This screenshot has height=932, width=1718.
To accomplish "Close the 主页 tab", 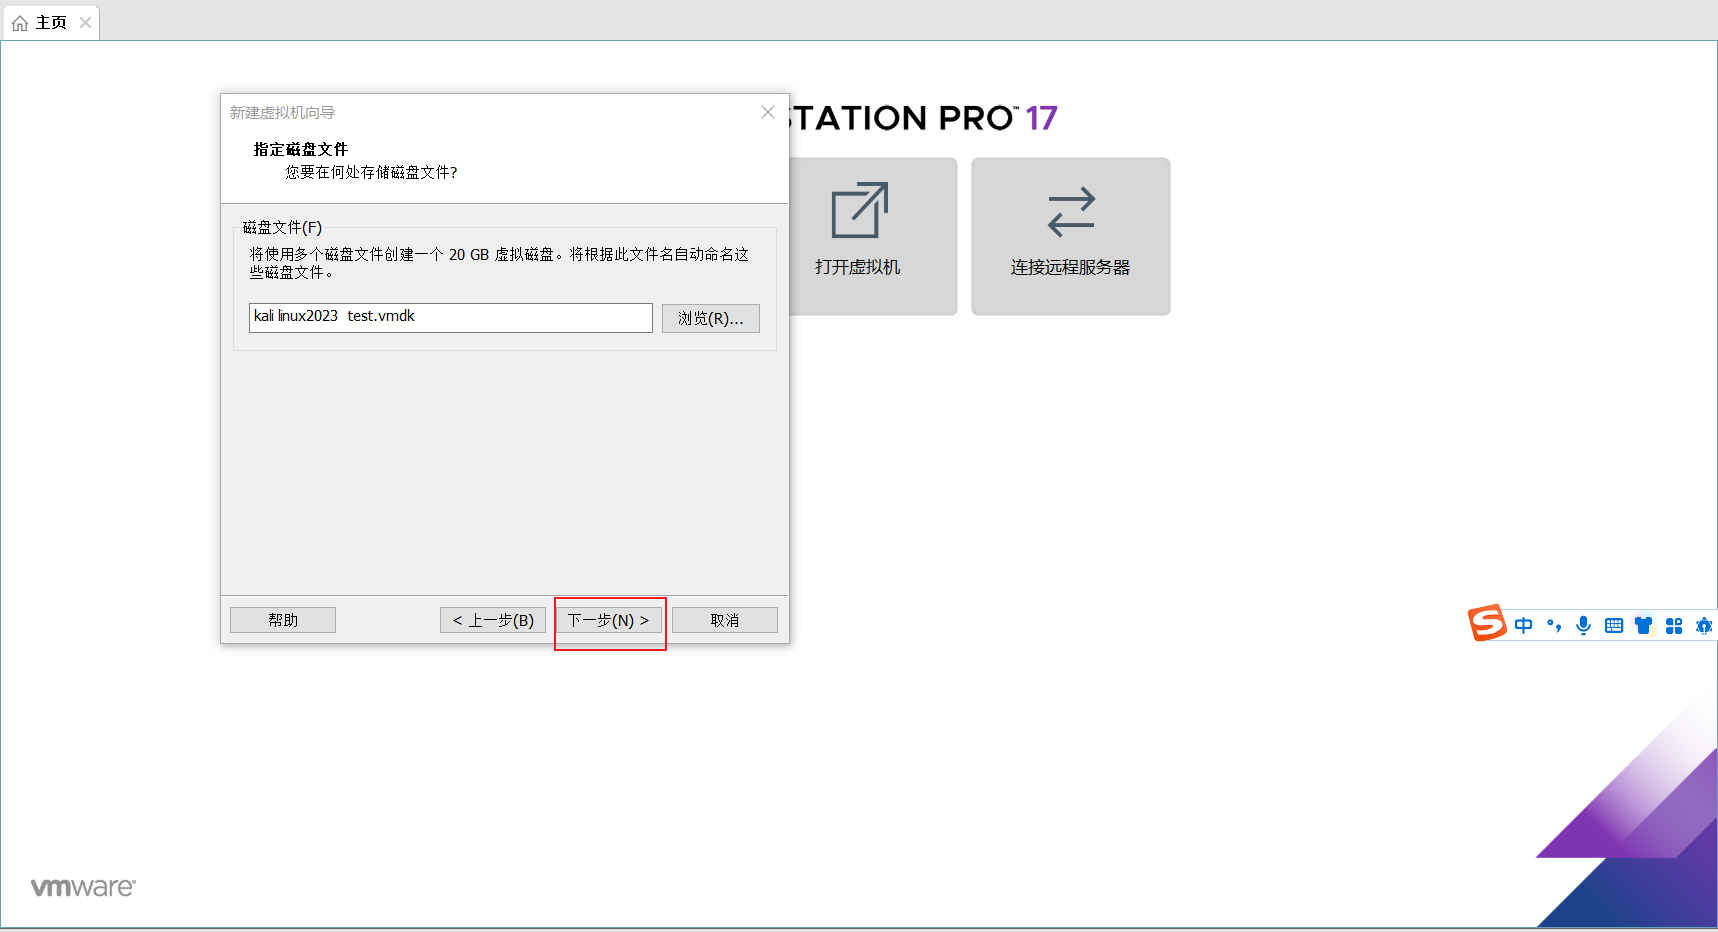I will [x=86, y=22].
